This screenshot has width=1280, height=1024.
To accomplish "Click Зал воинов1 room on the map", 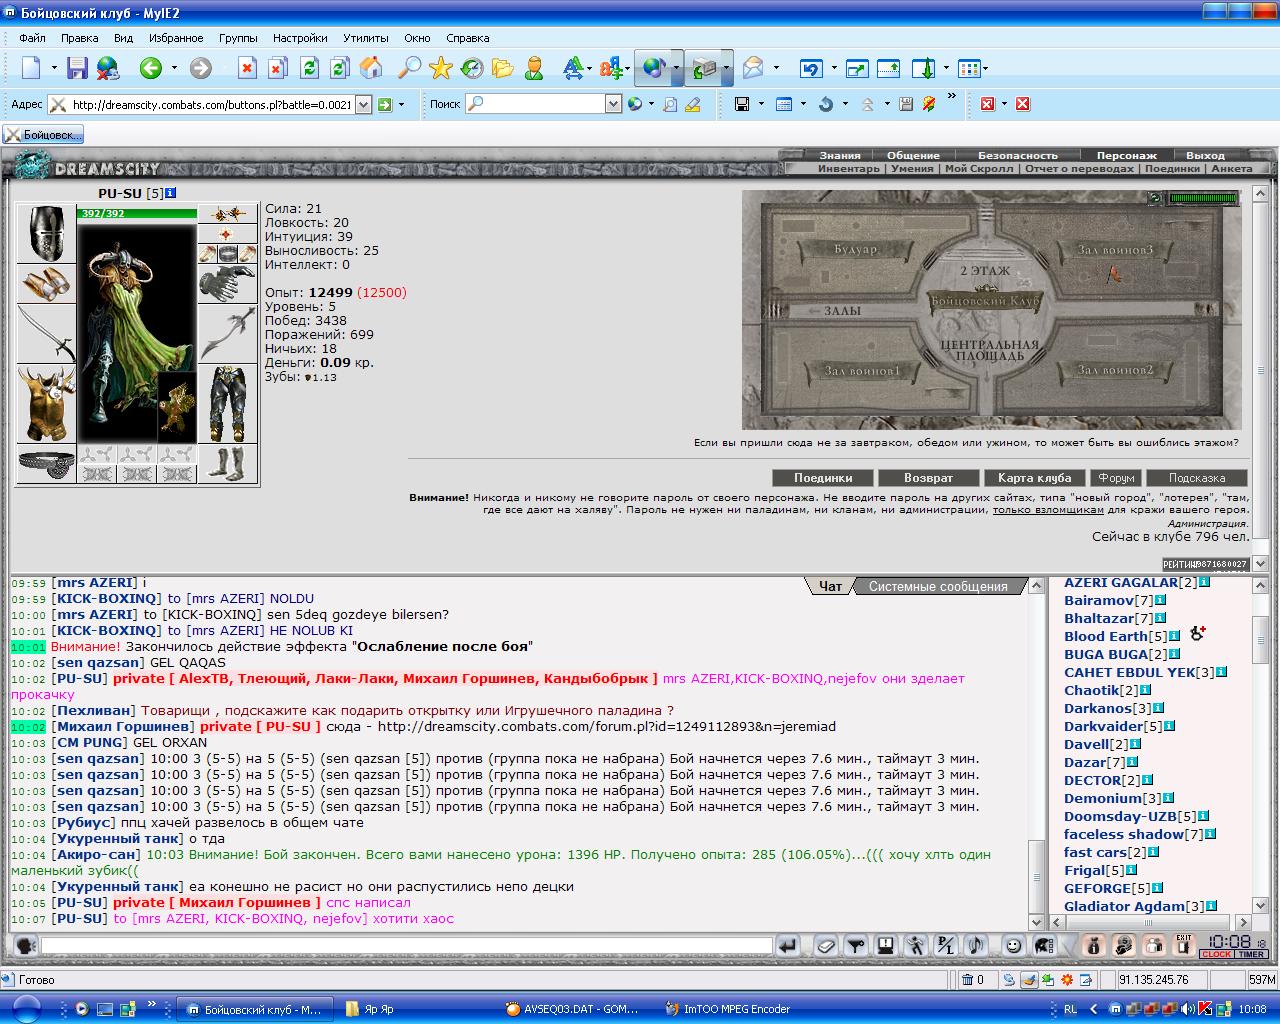I will (862, 371).
